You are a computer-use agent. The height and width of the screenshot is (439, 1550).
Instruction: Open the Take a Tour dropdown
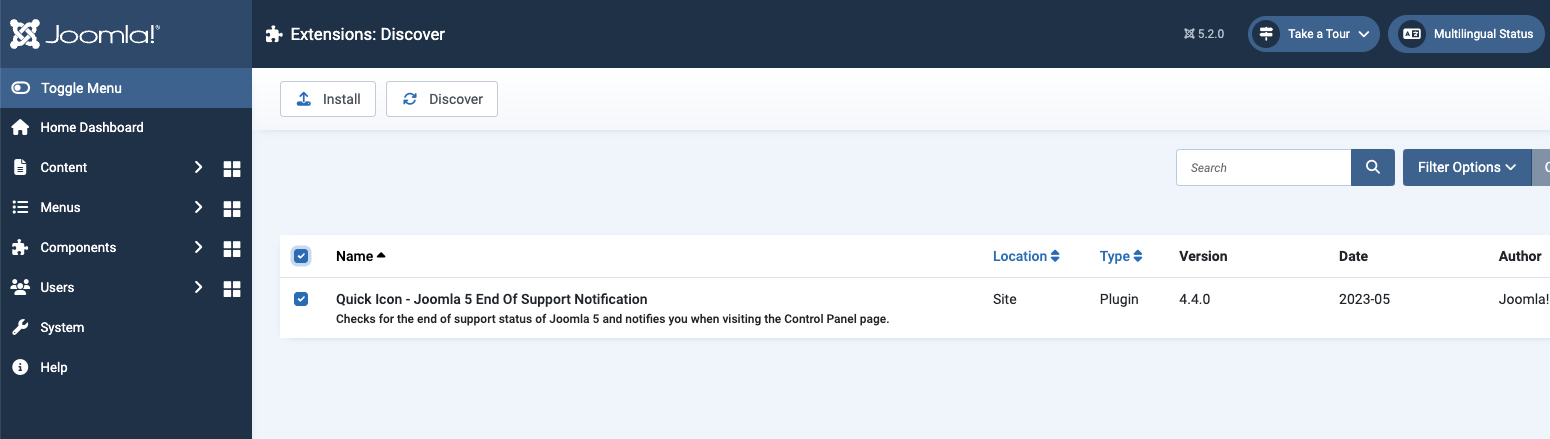(1314, 34)
